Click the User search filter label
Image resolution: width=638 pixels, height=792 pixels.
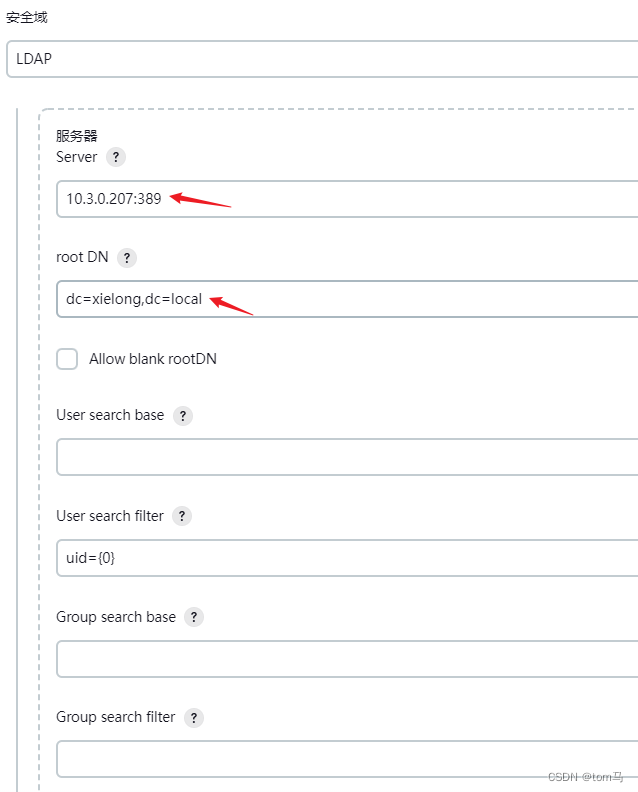click(110, 516)
